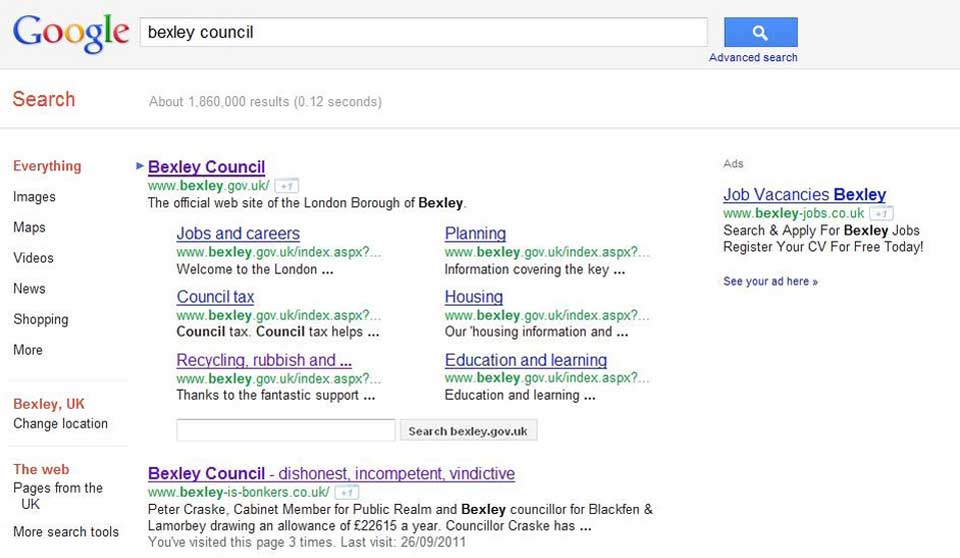The width and height of the screenshot is (960, 558).
Task: Click the green URL under Recycling, rubbish and
Action: tap(279, 379)
